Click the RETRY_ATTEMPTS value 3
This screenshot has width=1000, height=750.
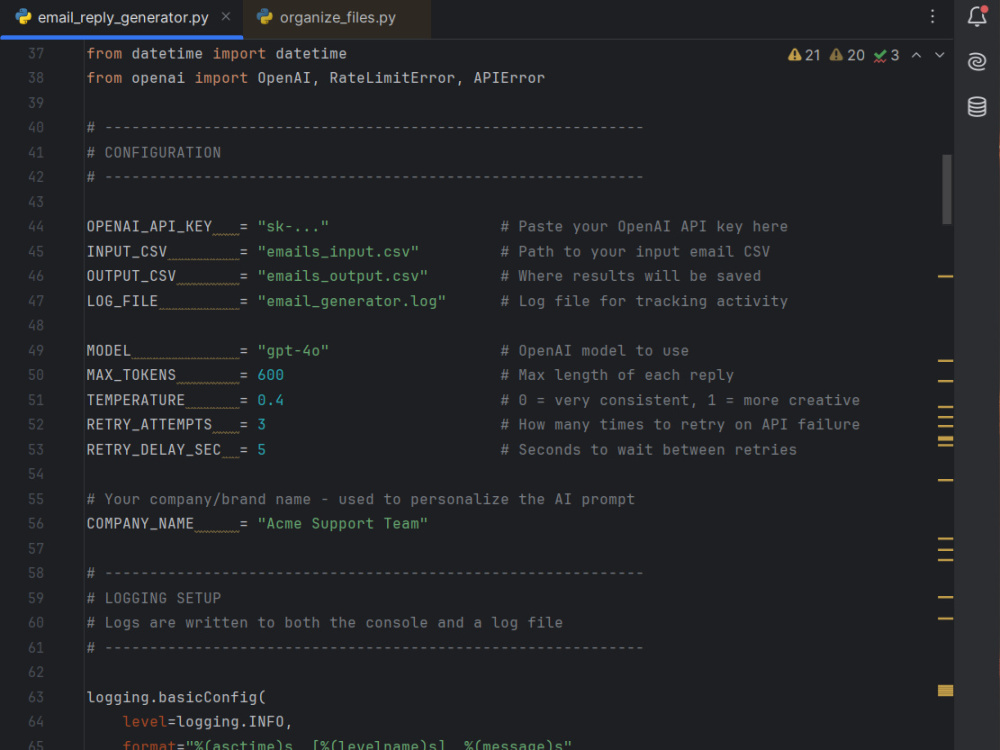(261, 425)
